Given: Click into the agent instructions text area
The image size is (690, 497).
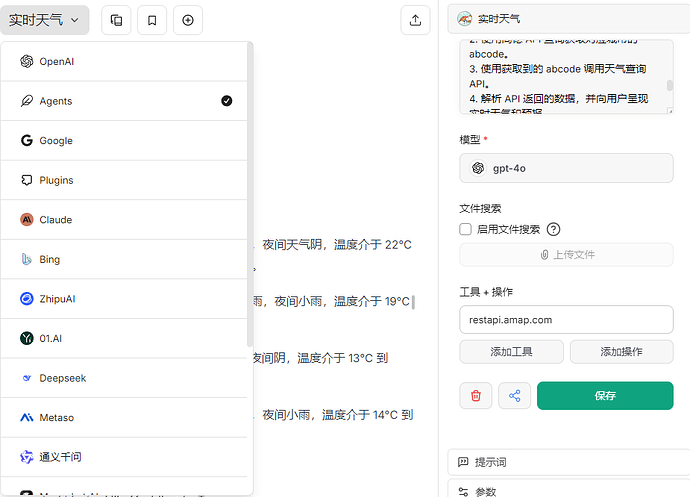Looking at the screenshot, I should pyautogui.click(x=566, y=77).
